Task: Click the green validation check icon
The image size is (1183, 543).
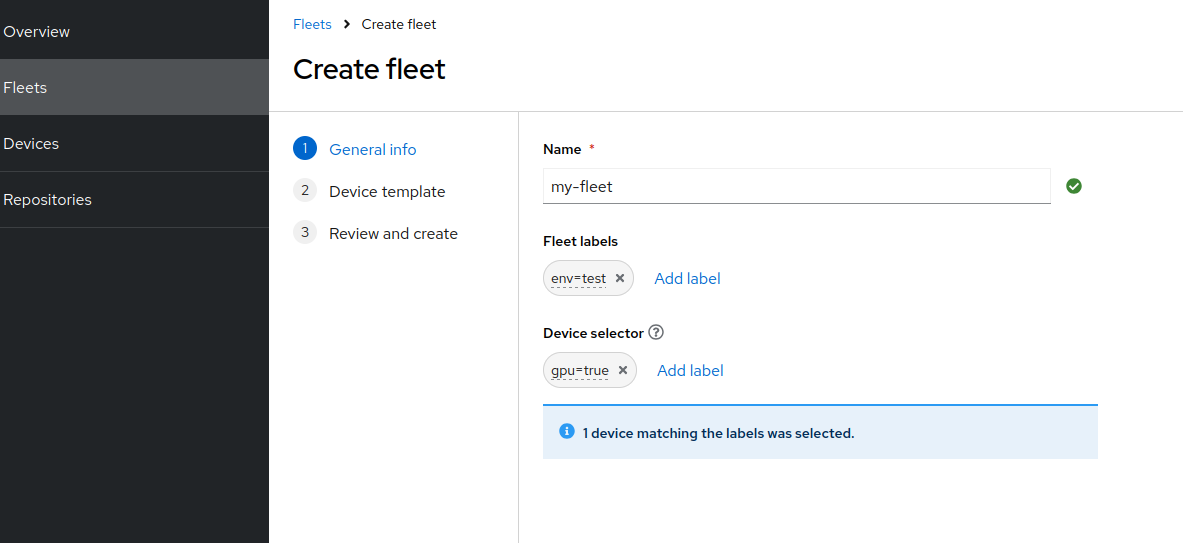Action: pos(1074,186)
